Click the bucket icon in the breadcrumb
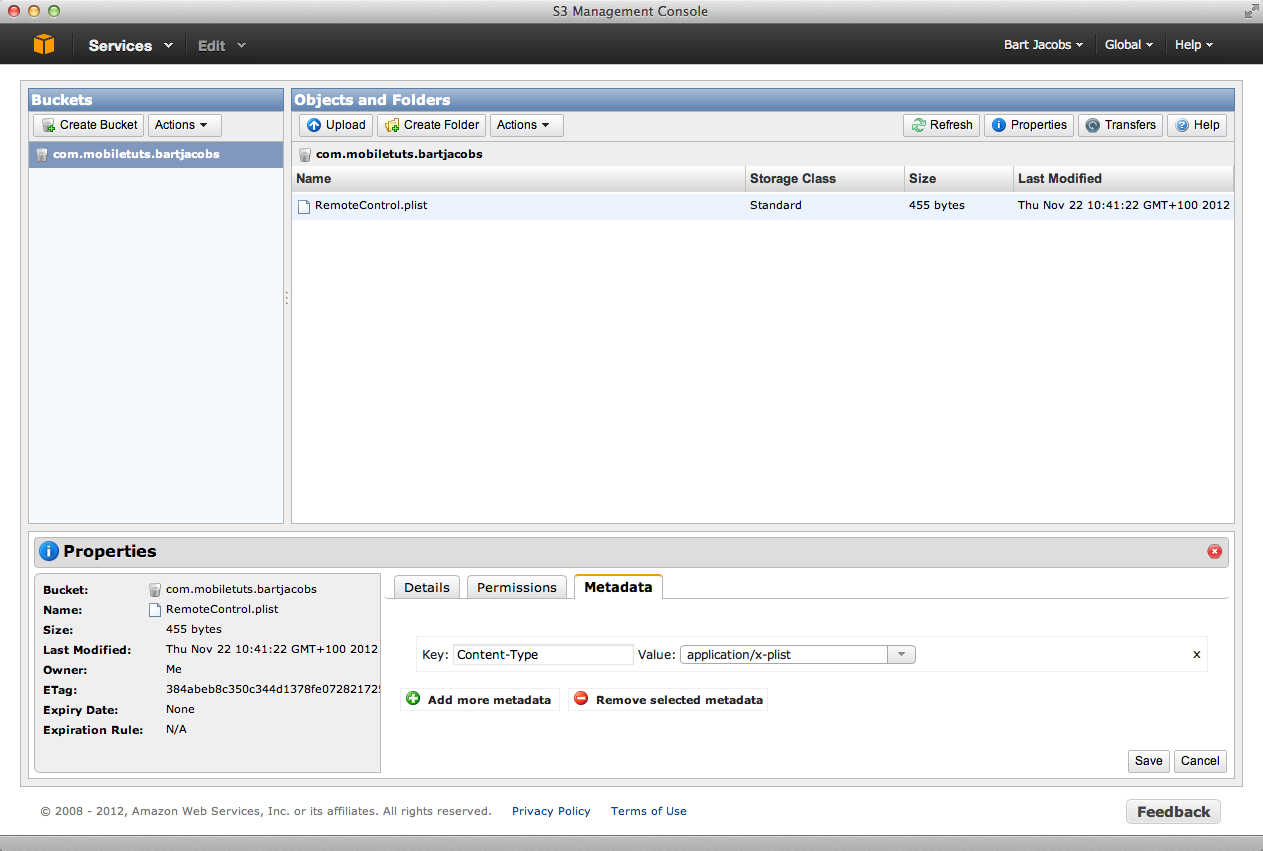Screen dimensions: 1263x851 click(x=305, y=155)
